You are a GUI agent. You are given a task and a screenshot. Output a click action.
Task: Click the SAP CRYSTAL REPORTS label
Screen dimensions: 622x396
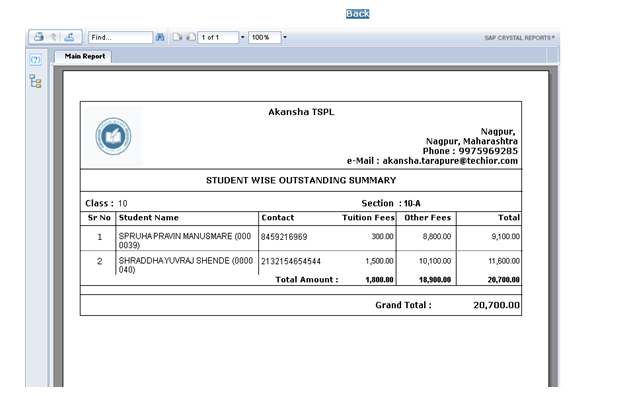click(x=519, y=38)
